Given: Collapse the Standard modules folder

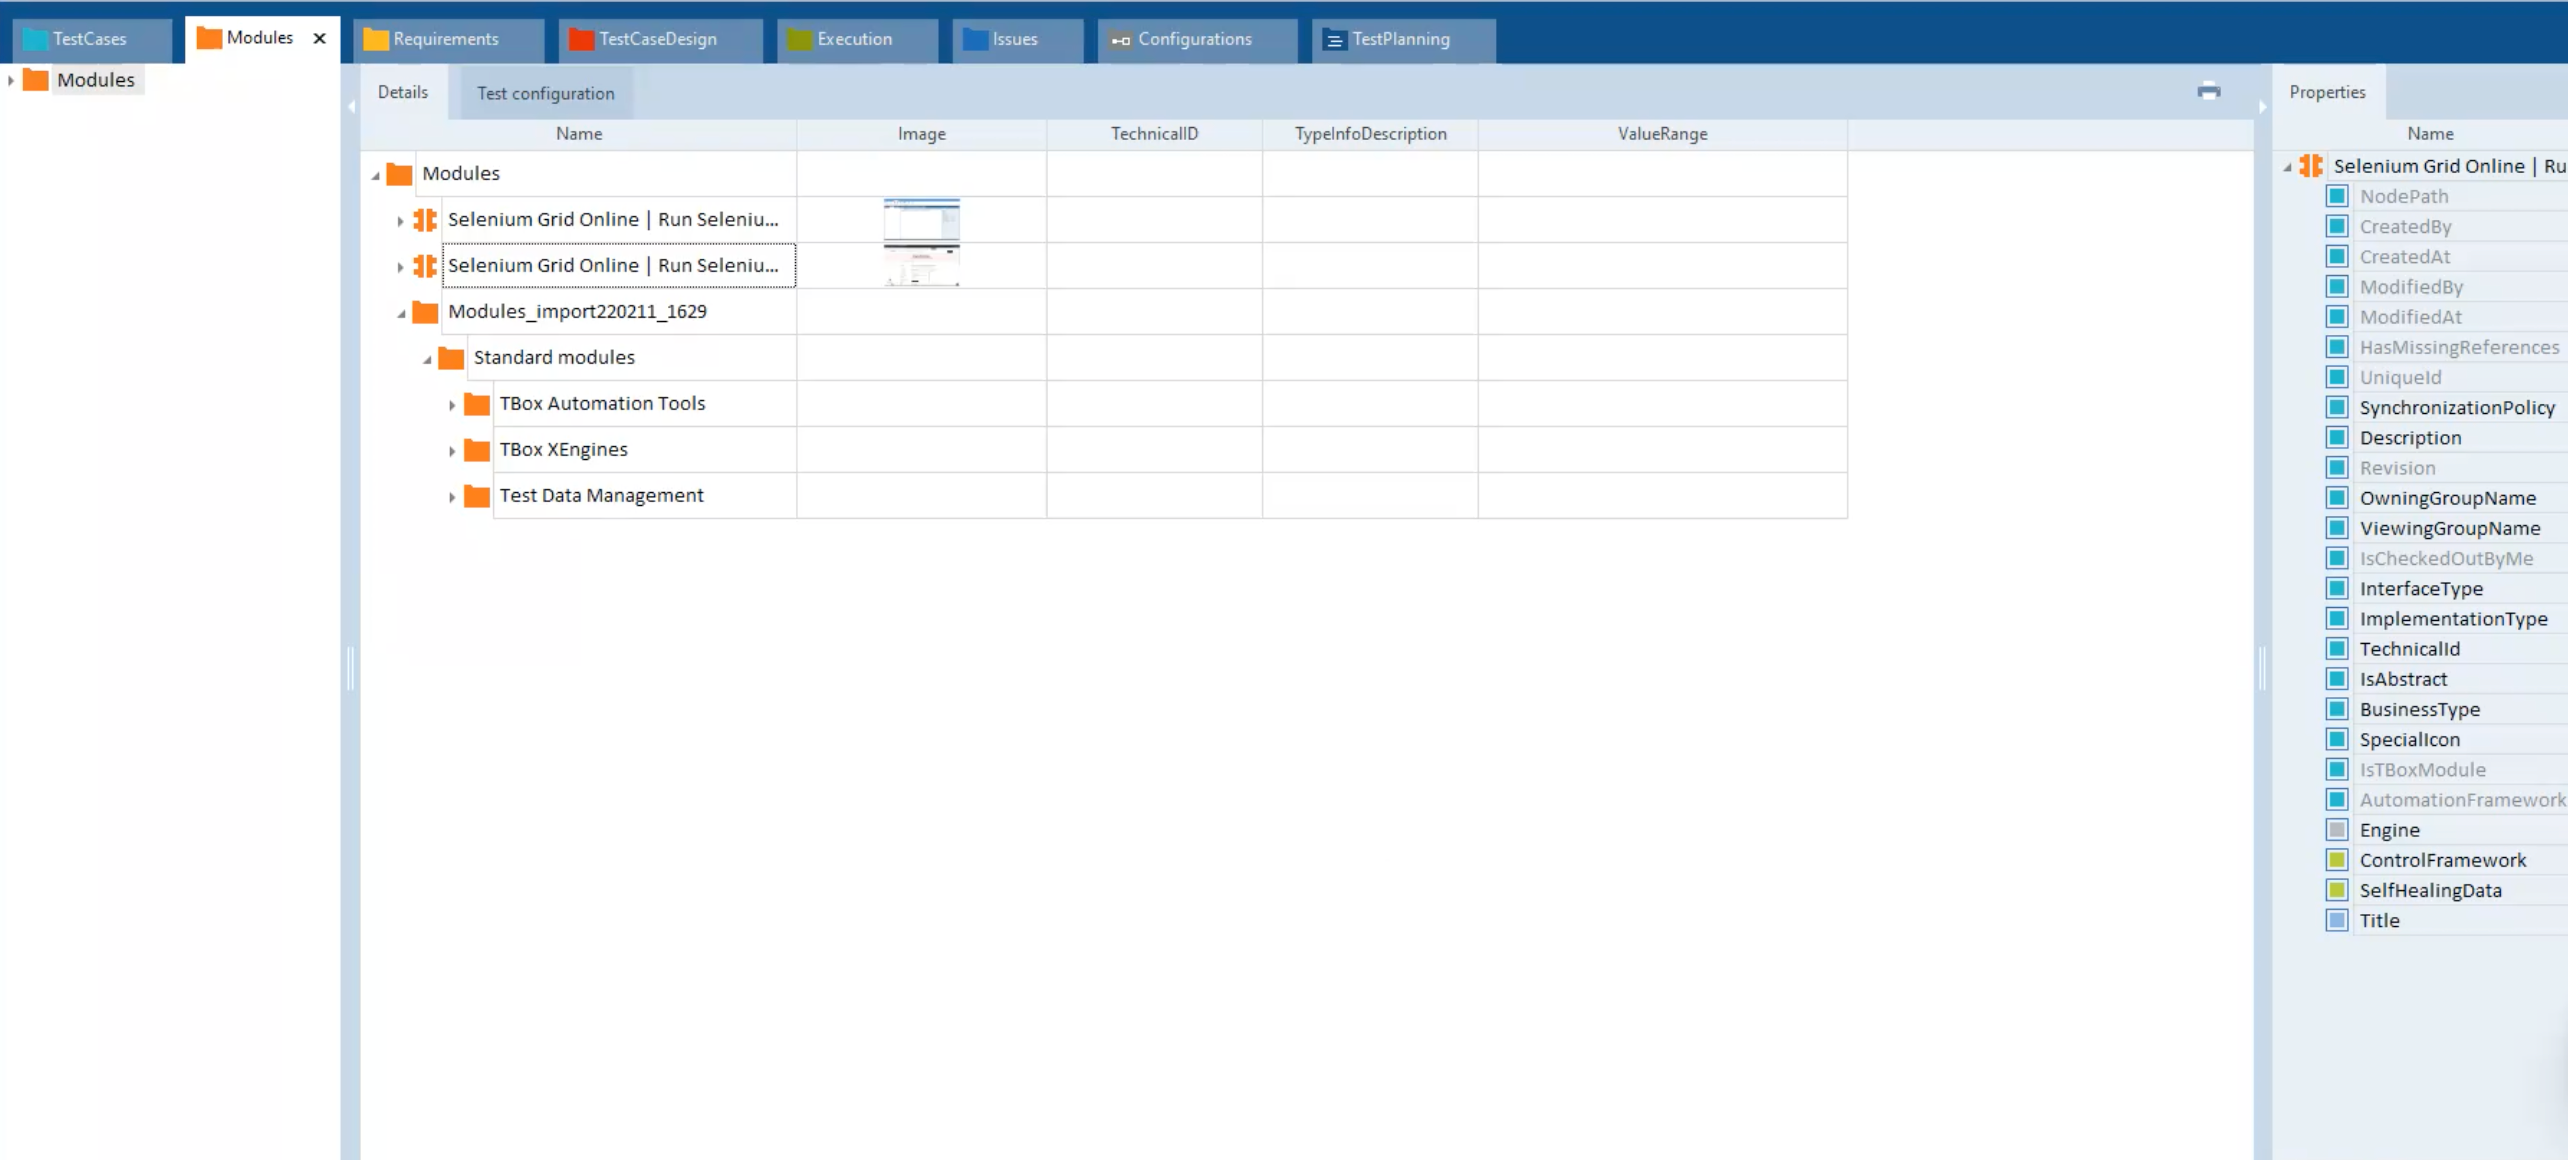Looking at the screenshot, I should tap(427, 359).
